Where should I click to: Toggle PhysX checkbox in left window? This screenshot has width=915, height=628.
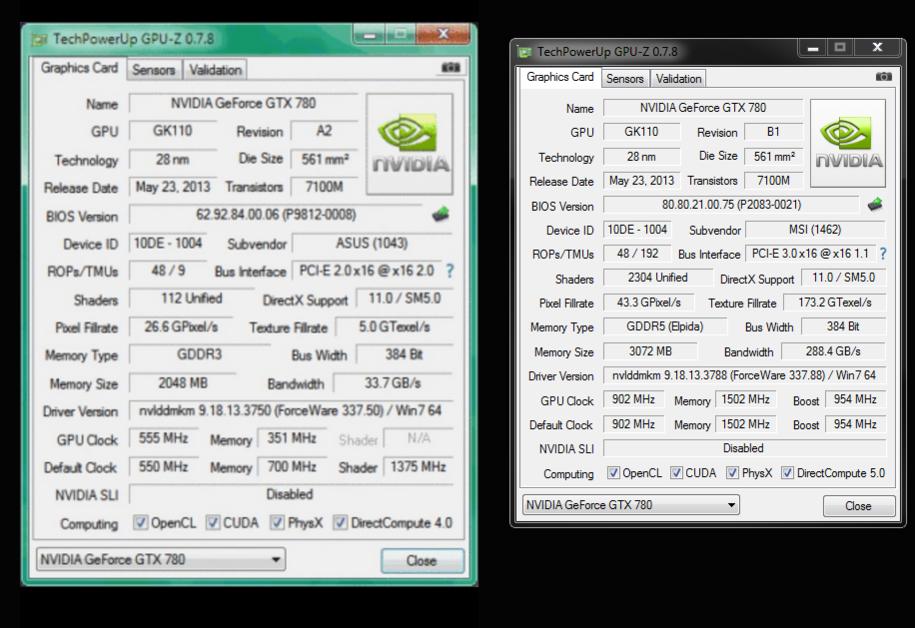tap(277, 522)
